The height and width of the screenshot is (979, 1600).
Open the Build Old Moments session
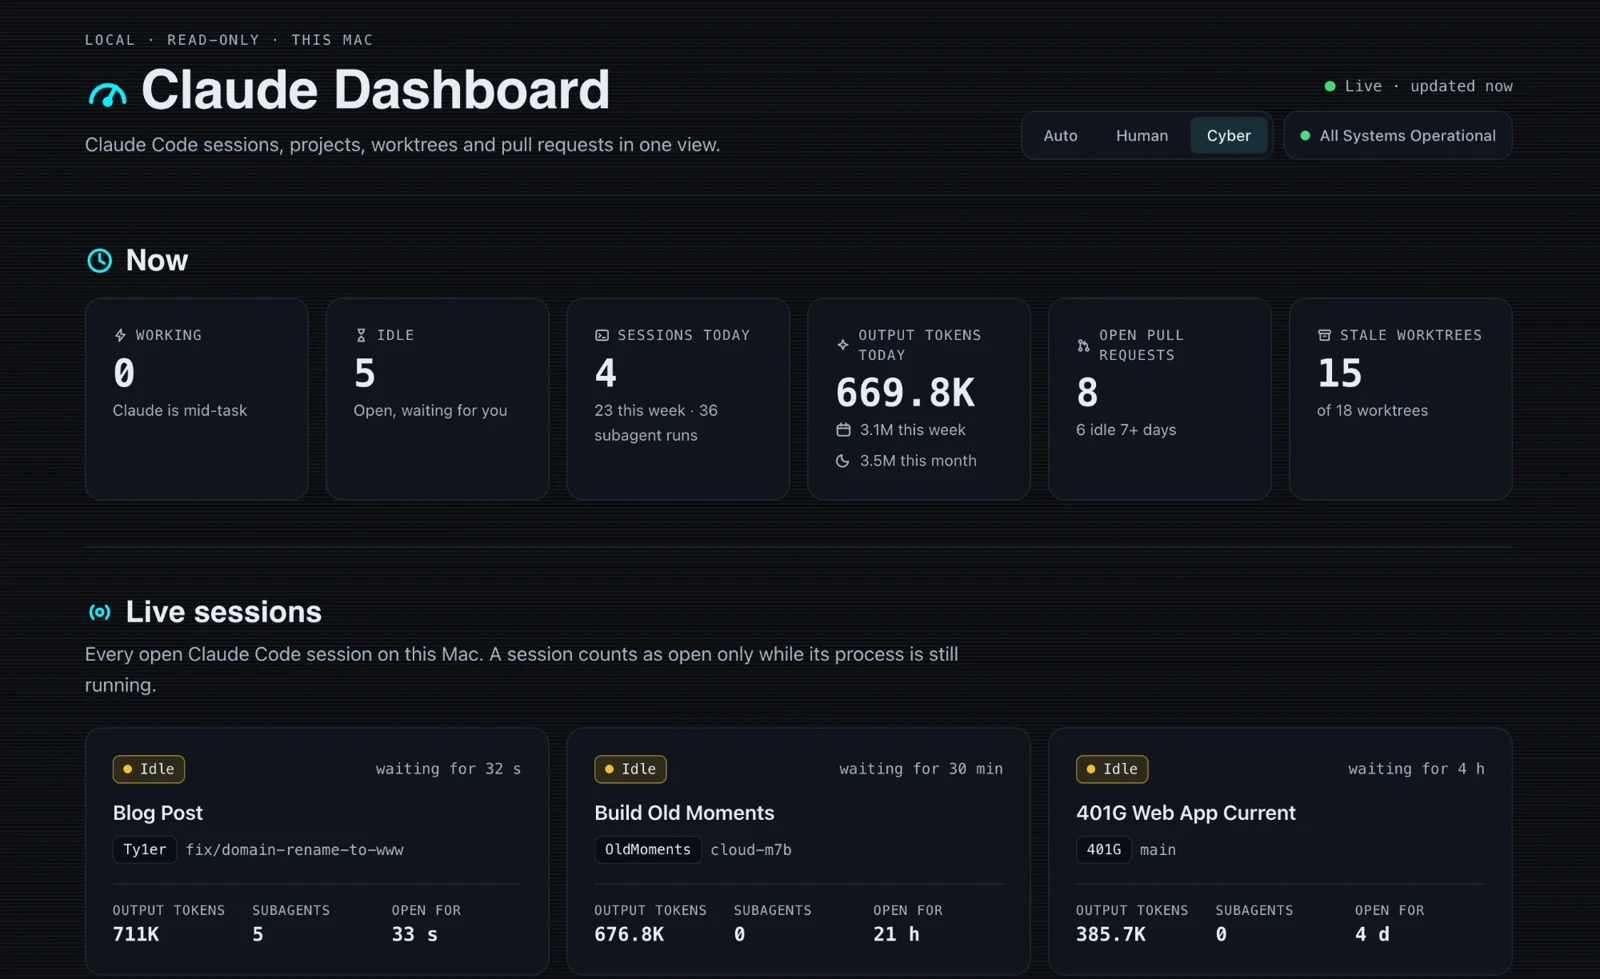(798, 851)
